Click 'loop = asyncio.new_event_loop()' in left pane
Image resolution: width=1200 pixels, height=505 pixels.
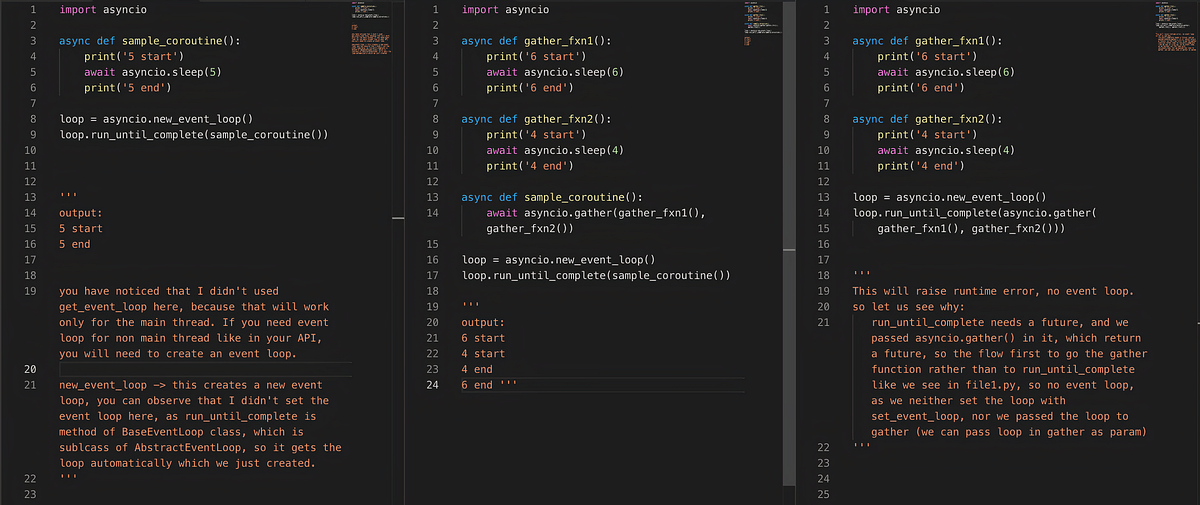tap(156, 119)
